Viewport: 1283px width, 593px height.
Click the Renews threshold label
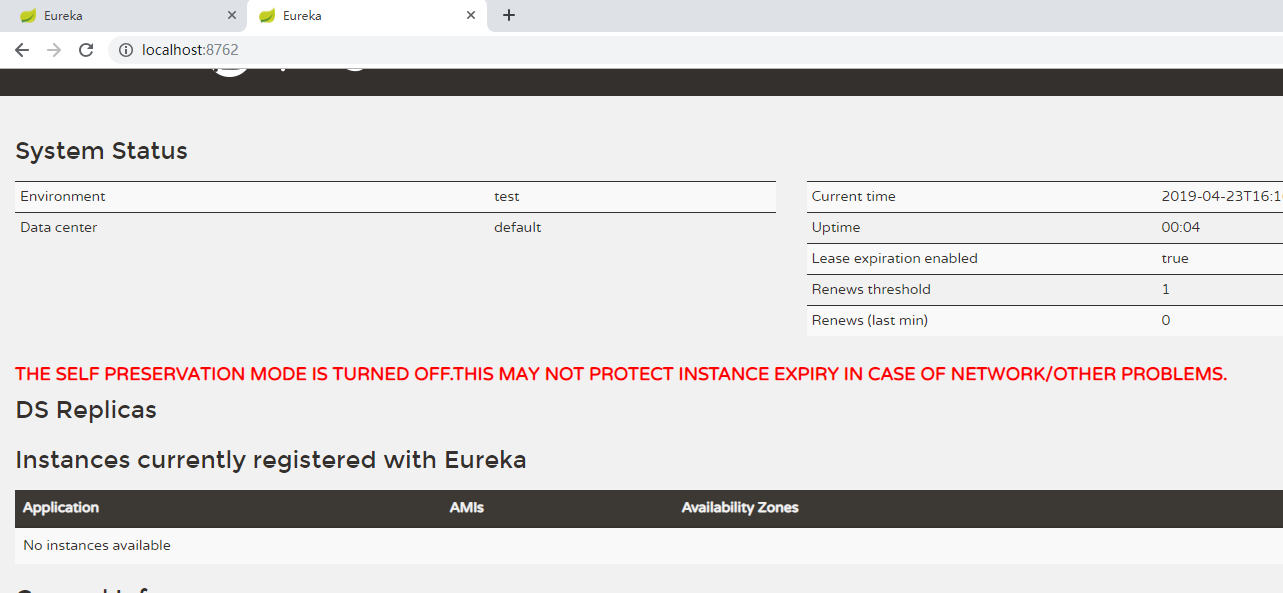(871, 290)
